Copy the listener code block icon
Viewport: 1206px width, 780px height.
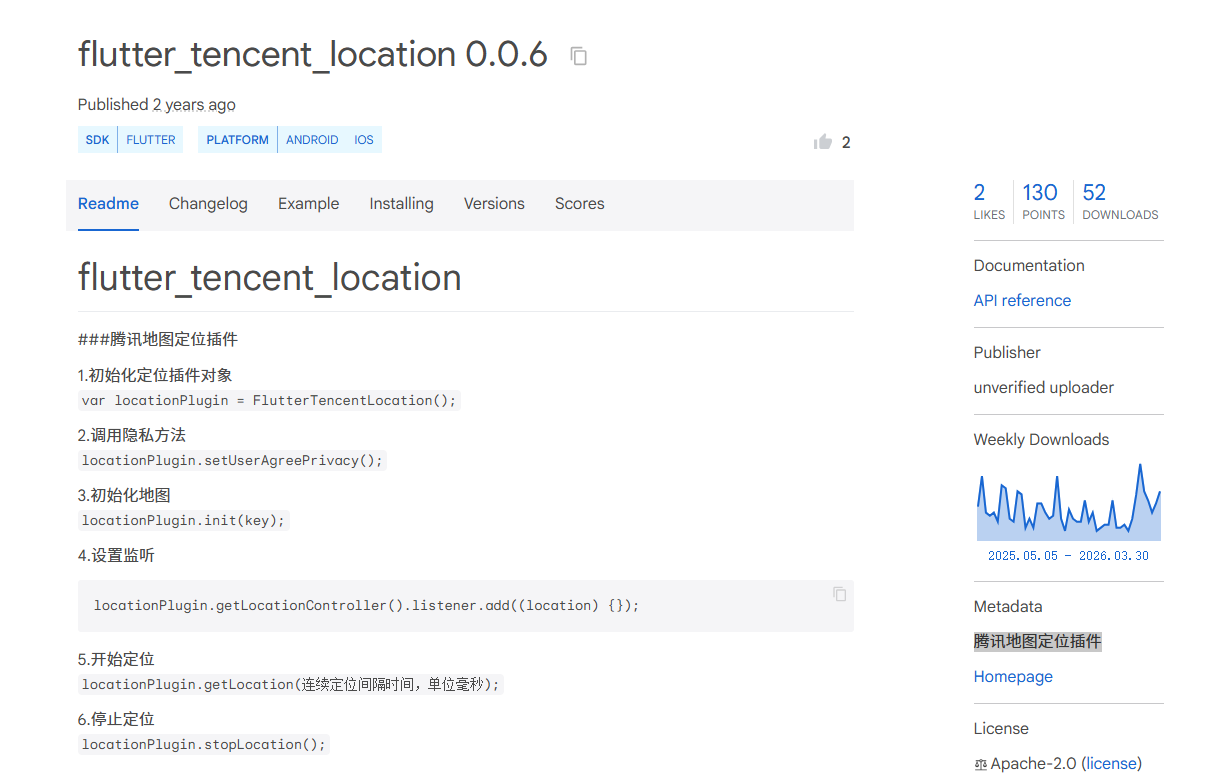tap(839, 594)
